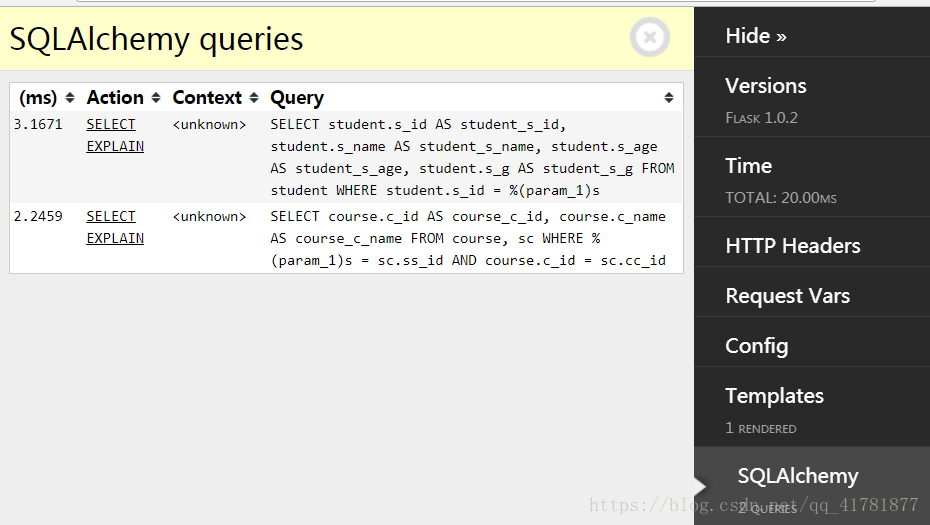Click <unknown> context in first row

click(209, 125)
